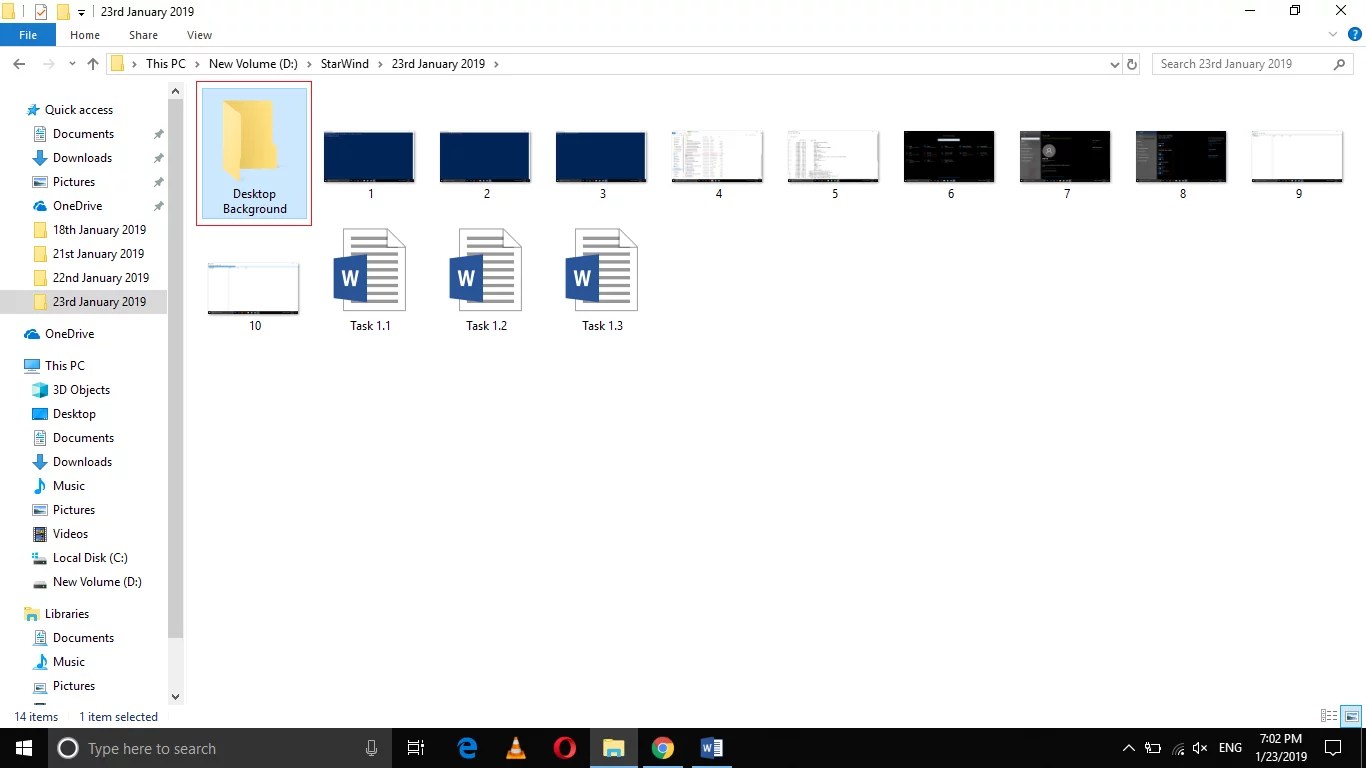
Task: Open the File menu
Action: click(28, 34)
